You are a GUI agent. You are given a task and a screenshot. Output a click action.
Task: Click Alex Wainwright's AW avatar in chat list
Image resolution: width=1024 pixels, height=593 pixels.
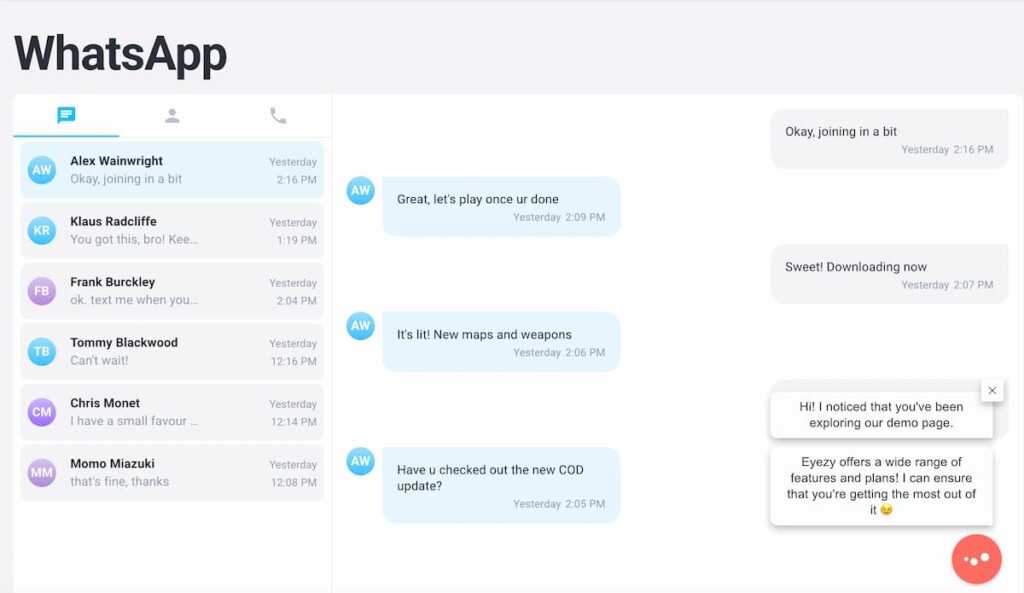(42, 170)
